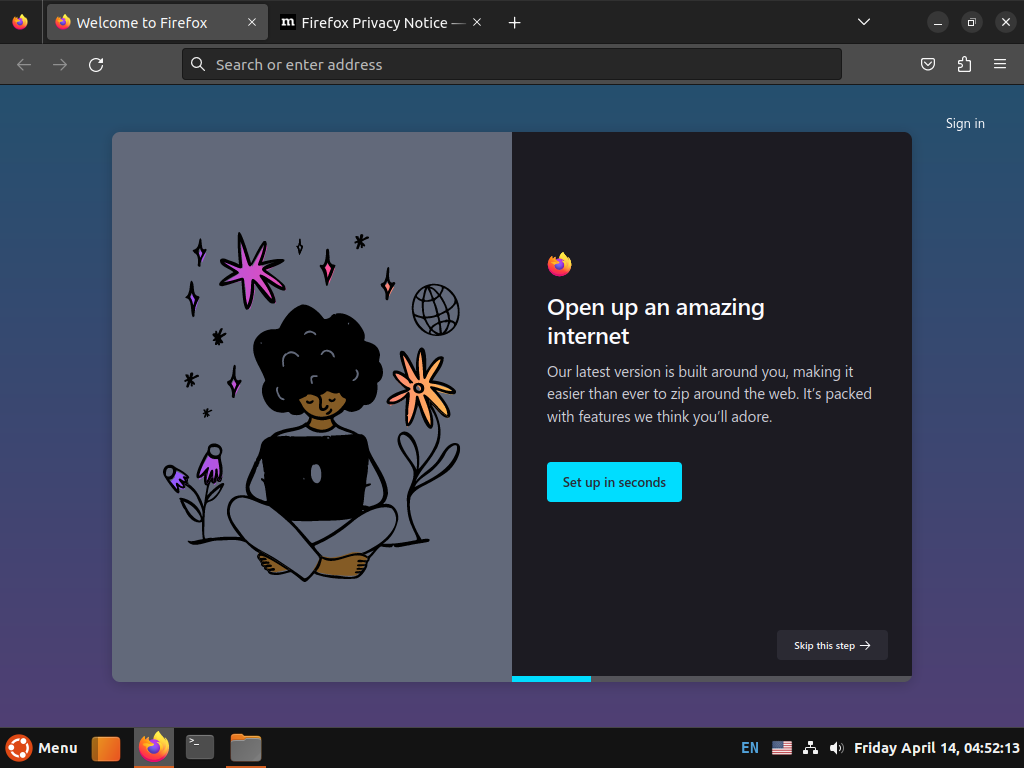
Task: Close the Firefox Privacy Notice tab
Action: (x=477, y=22)
